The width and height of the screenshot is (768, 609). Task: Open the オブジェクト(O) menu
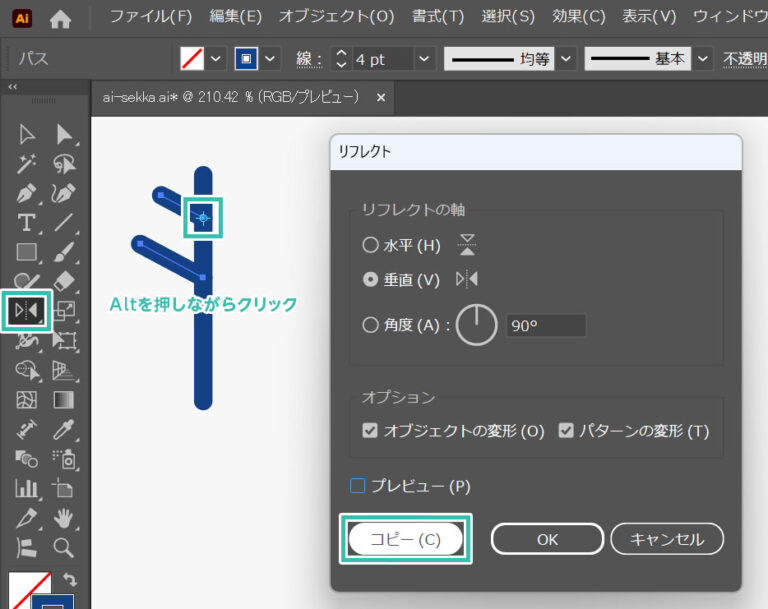336,17
